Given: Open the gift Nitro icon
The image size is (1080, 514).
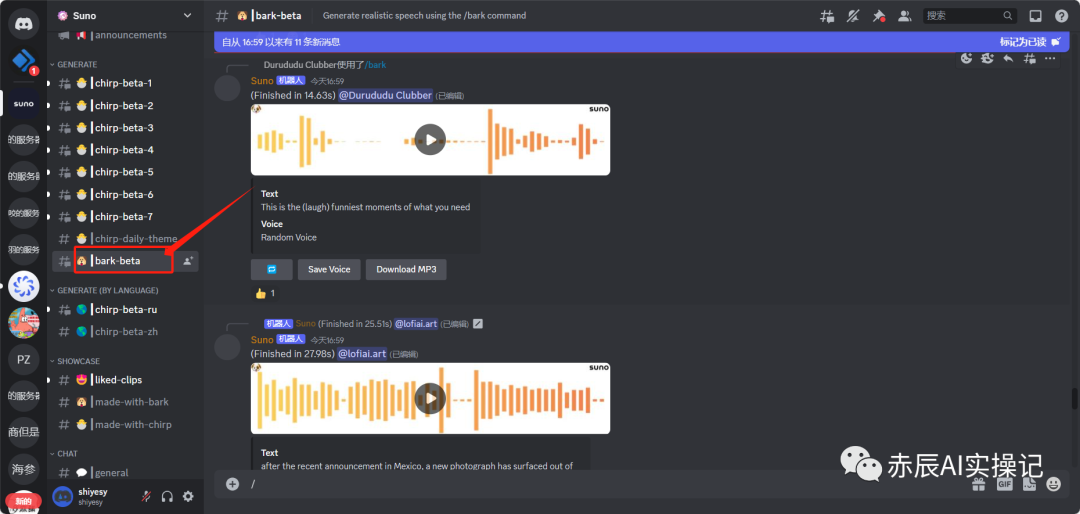Looking at the screenshot, I should pos(979,484).
